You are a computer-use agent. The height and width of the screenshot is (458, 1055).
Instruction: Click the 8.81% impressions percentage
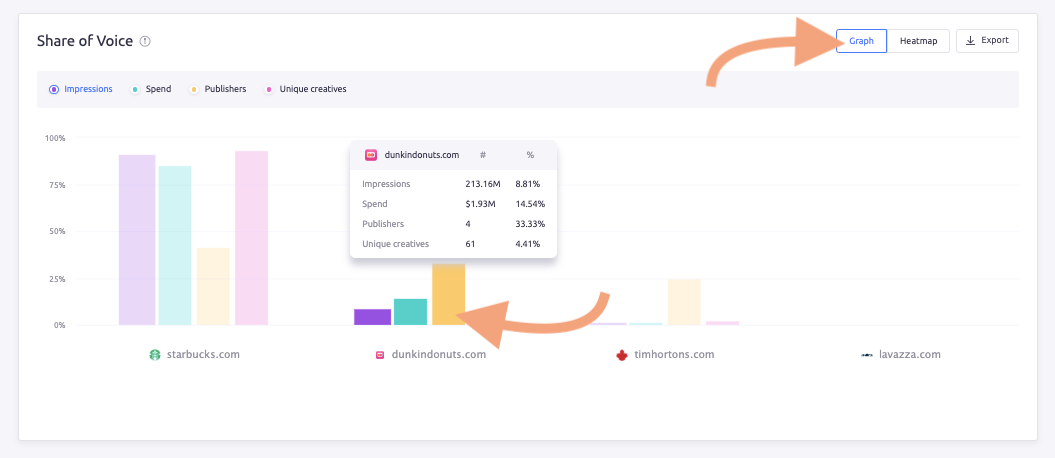[x=528, y=184]
